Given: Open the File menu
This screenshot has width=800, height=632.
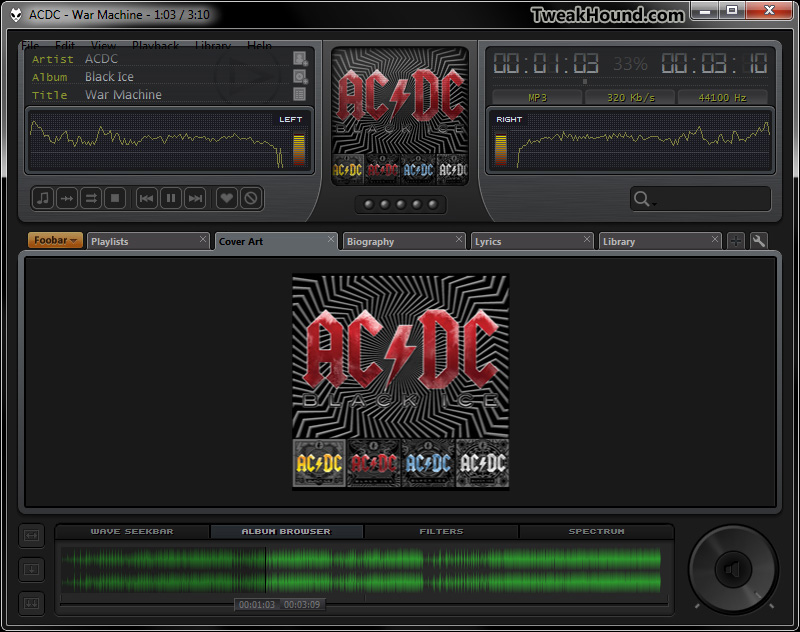Looking at the screenshot, I should click(x=30, y=45).
